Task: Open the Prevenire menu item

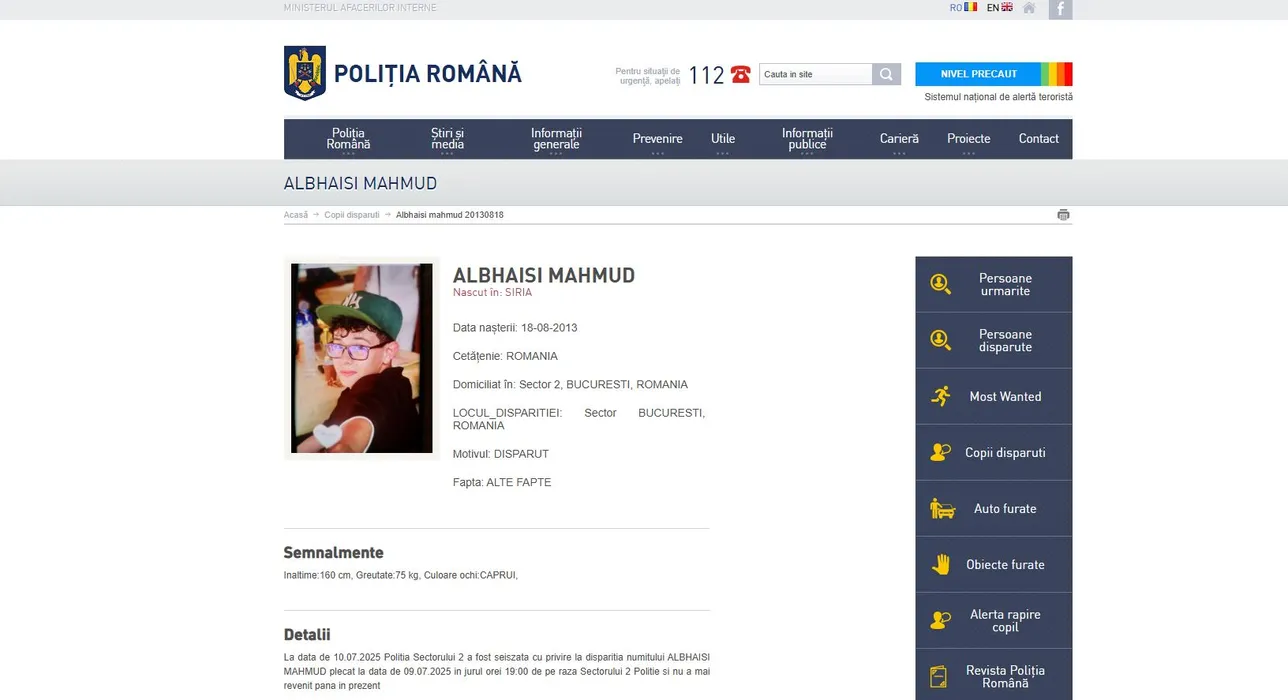Action: click(x=657, y=139)
